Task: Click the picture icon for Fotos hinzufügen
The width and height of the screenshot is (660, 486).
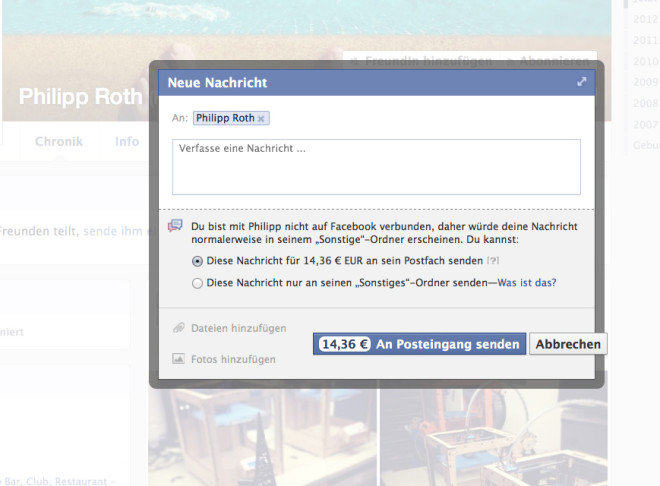Action: (x=178, y=359)
